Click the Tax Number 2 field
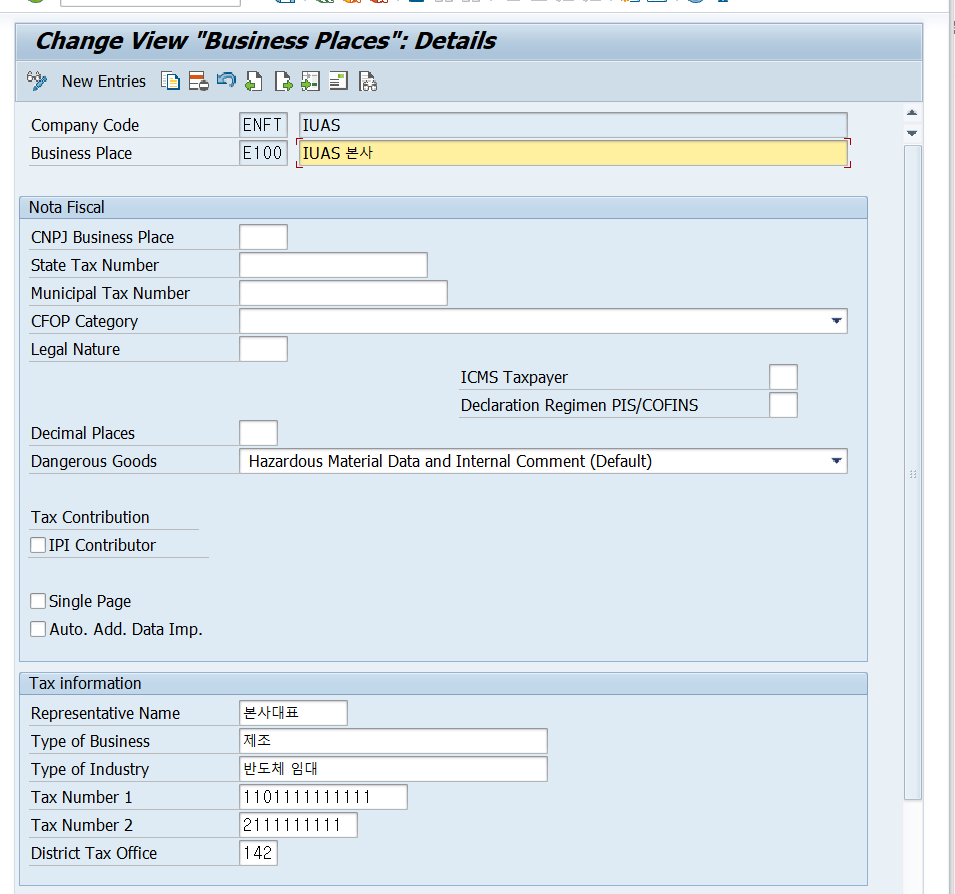Viewport: 955px width, 894px height. point(298,825)
